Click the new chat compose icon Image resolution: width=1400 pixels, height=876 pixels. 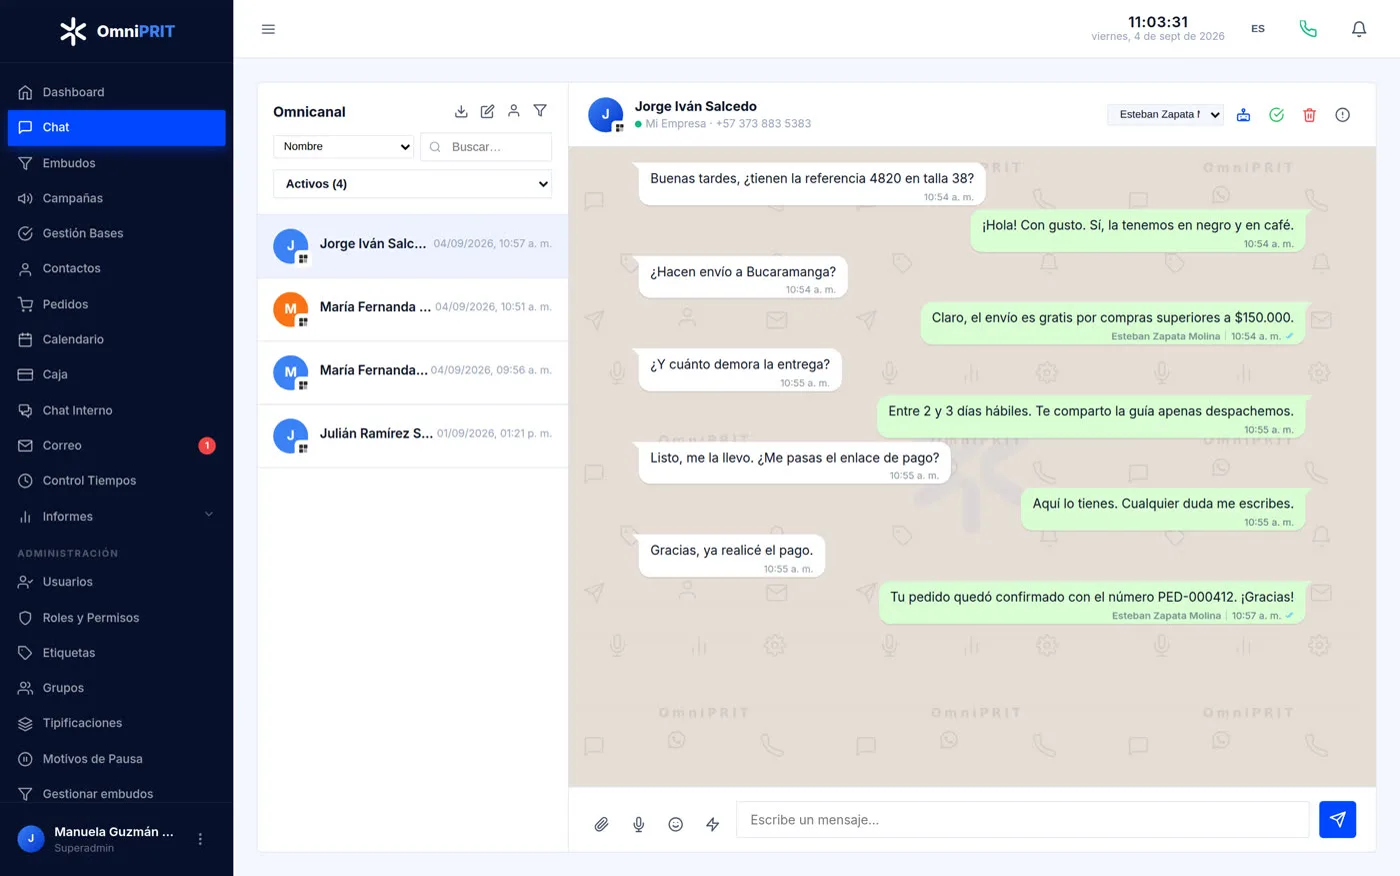tap(487, 111)
